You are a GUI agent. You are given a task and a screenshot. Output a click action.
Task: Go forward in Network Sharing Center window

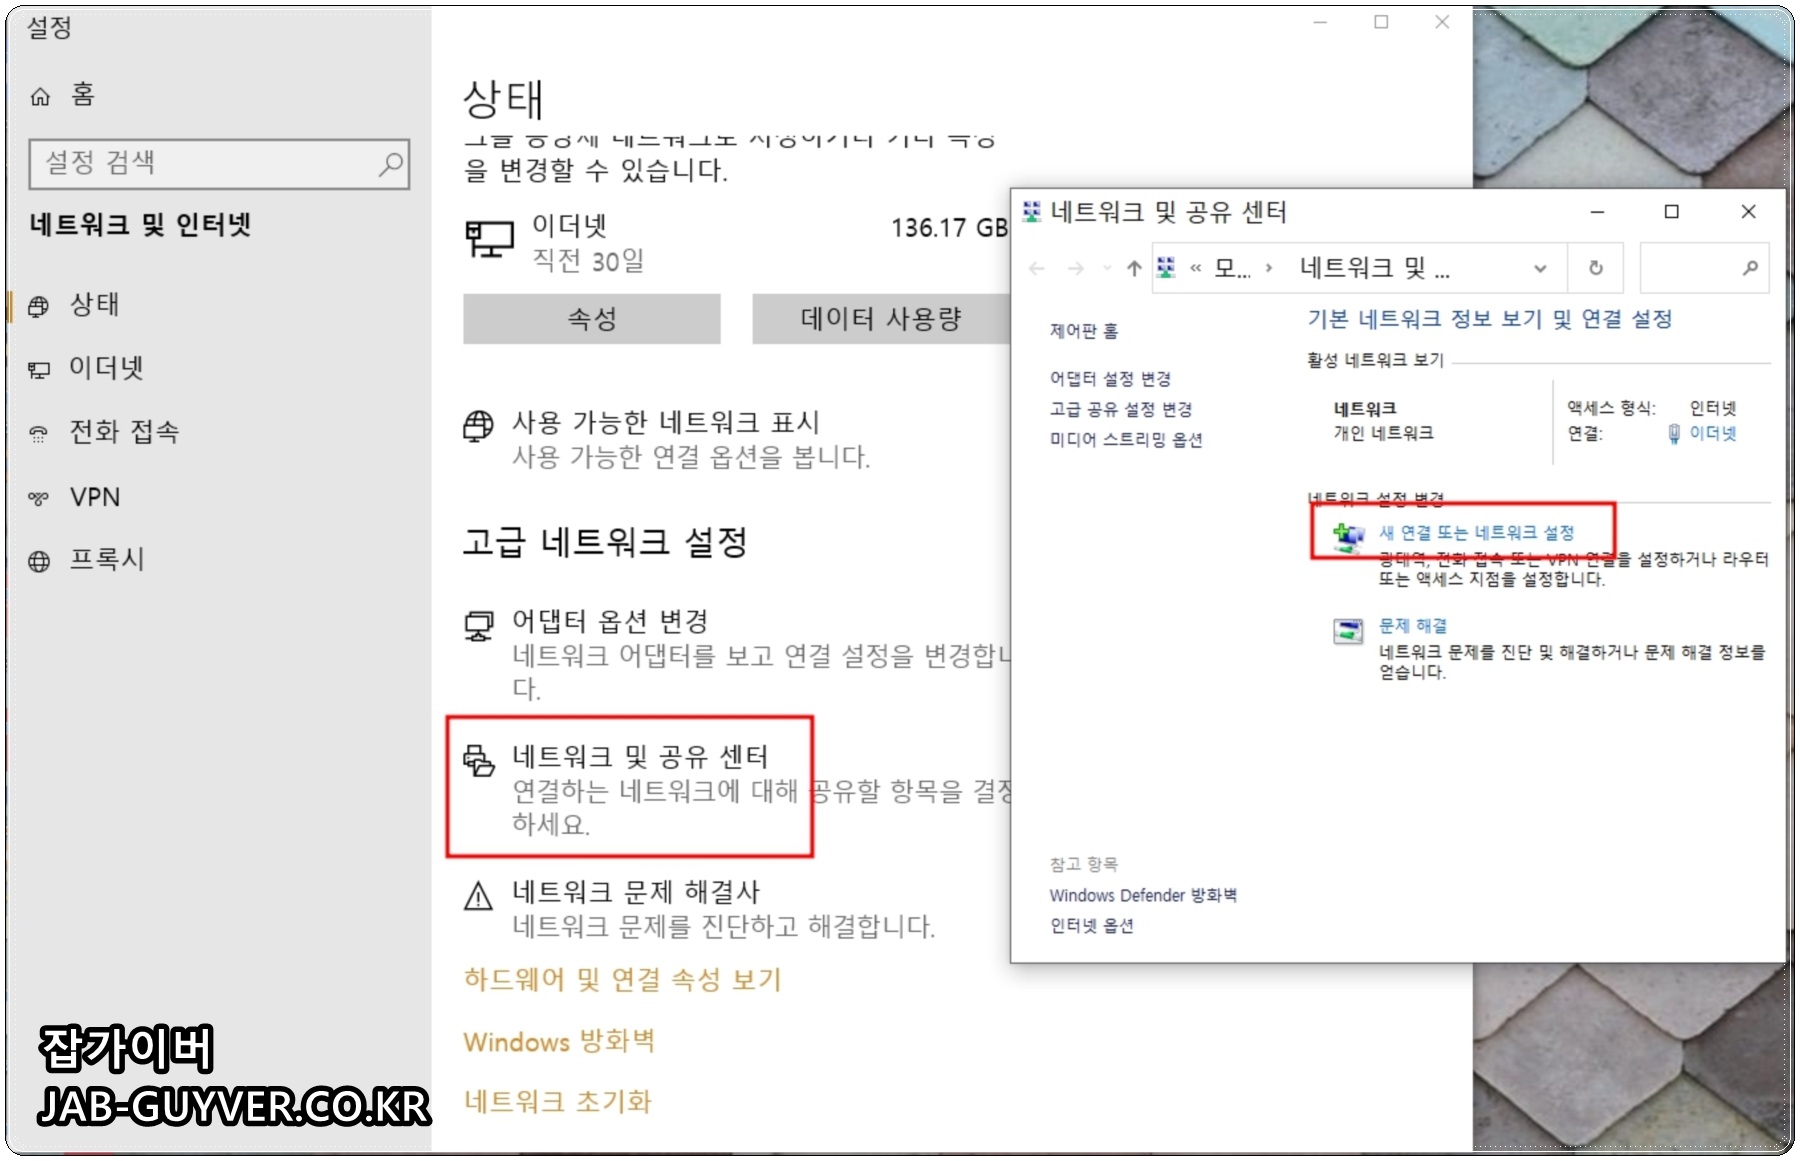point(1076,268)
